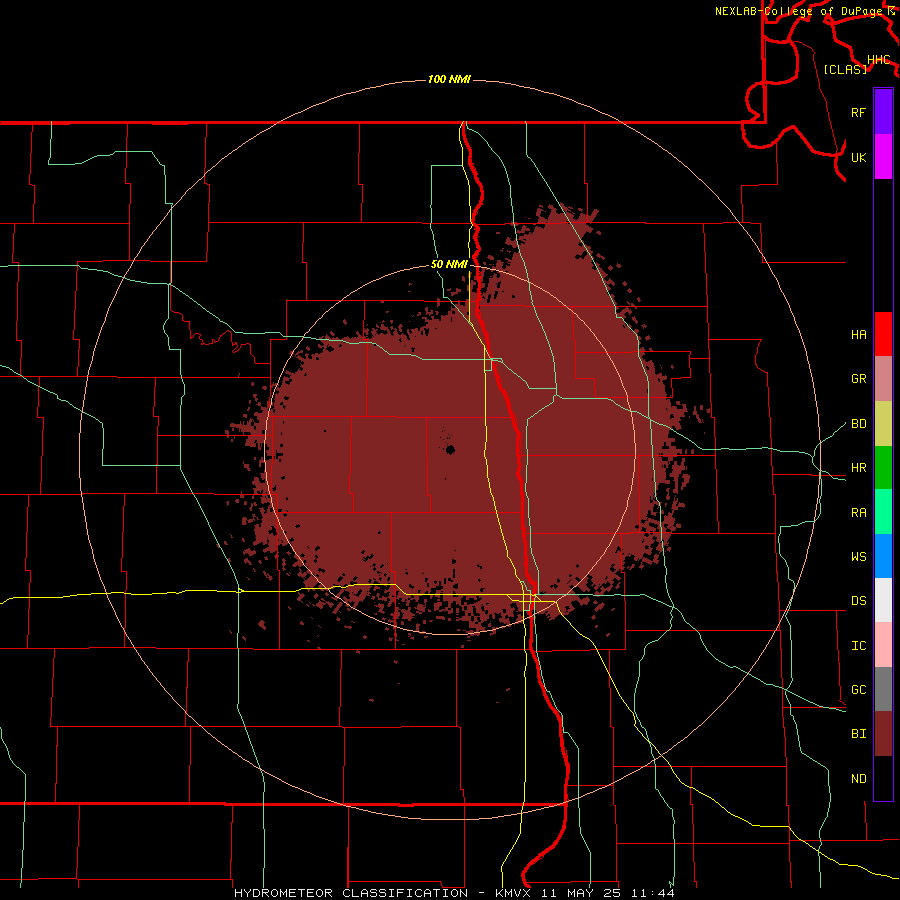Click the black radar site dot at center
900x900 pixels.
pos(450,449)
